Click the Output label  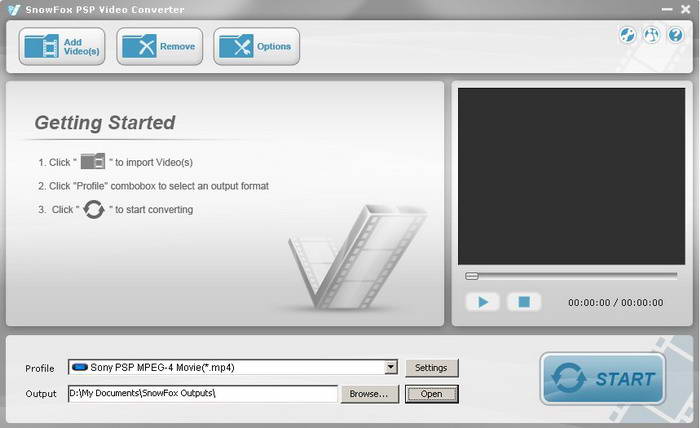41,394
